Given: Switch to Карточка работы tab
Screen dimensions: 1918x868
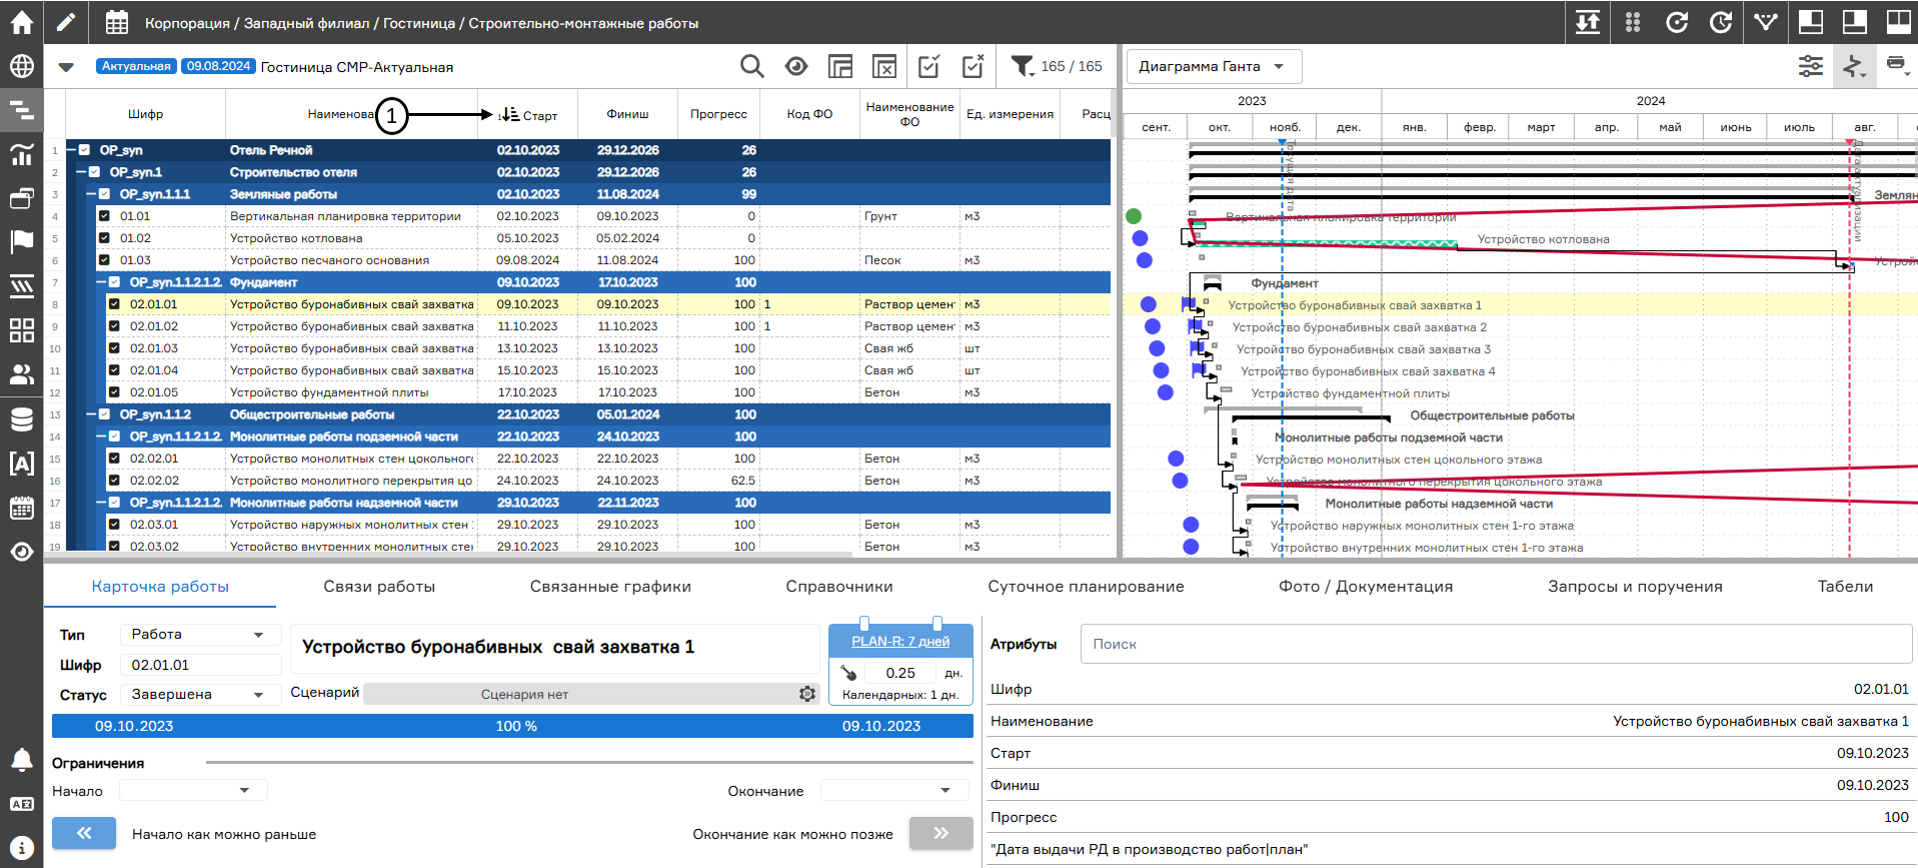Looking at the screenshot, I should (160, 587).
